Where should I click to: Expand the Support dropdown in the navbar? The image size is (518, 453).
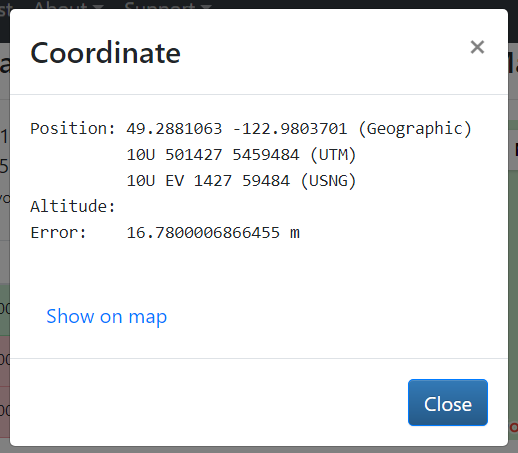pyautogui.click(x=168, y=5)
